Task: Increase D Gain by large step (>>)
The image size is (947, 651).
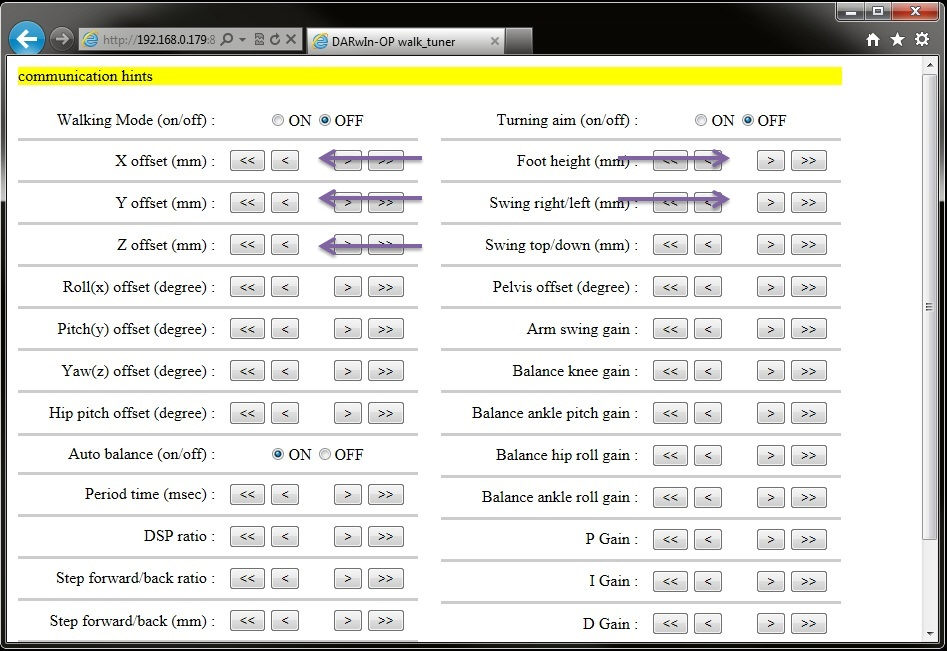Action: [x=809, y=623]
